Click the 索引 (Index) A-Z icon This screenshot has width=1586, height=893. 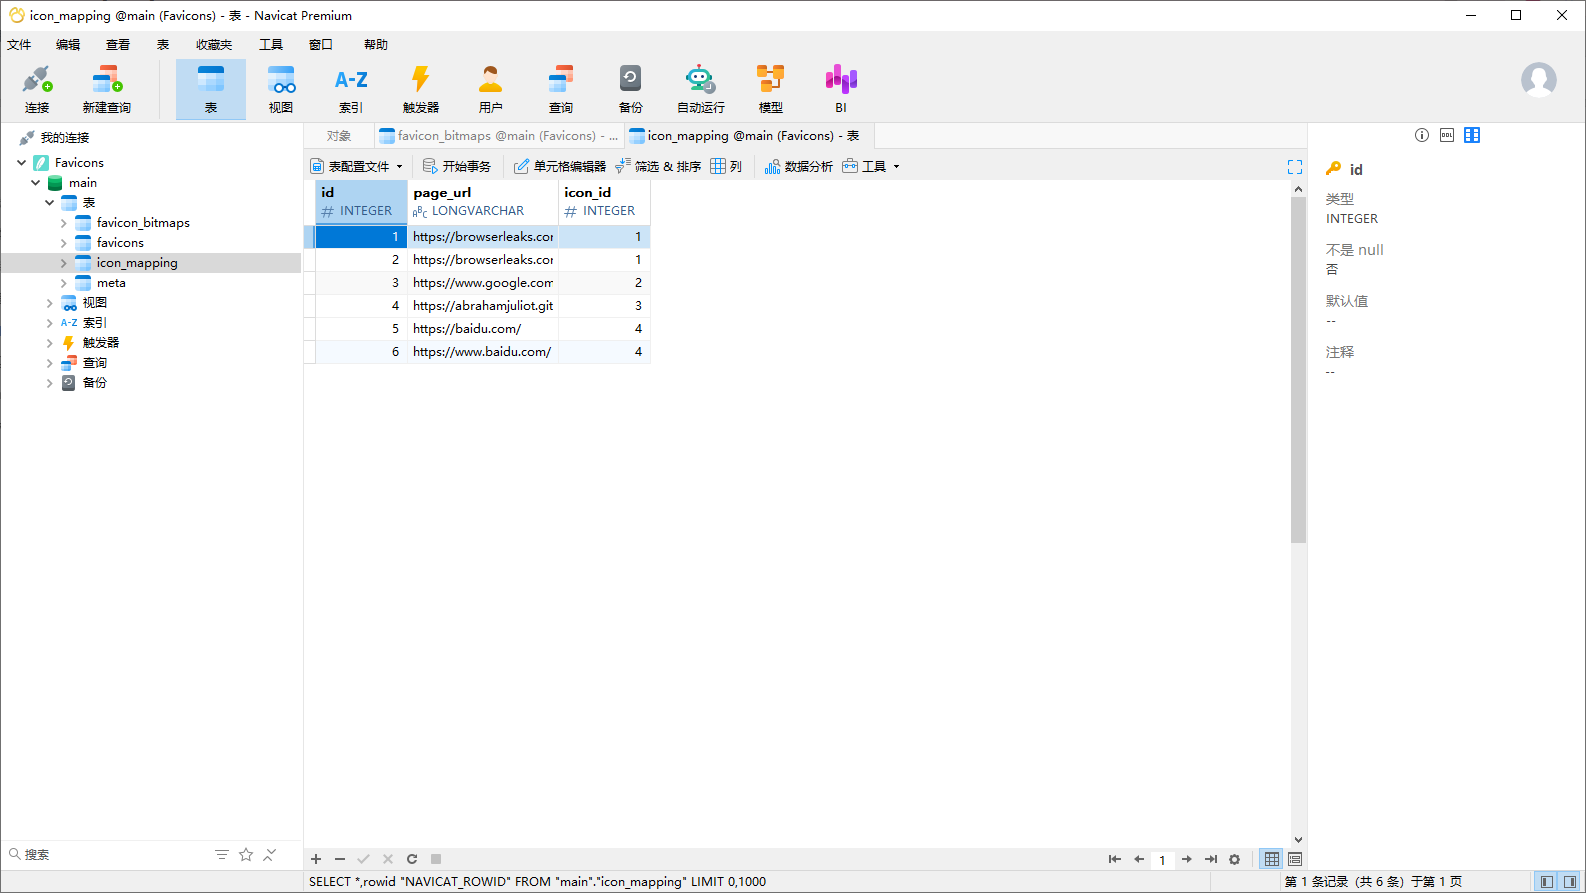point(351,89)
